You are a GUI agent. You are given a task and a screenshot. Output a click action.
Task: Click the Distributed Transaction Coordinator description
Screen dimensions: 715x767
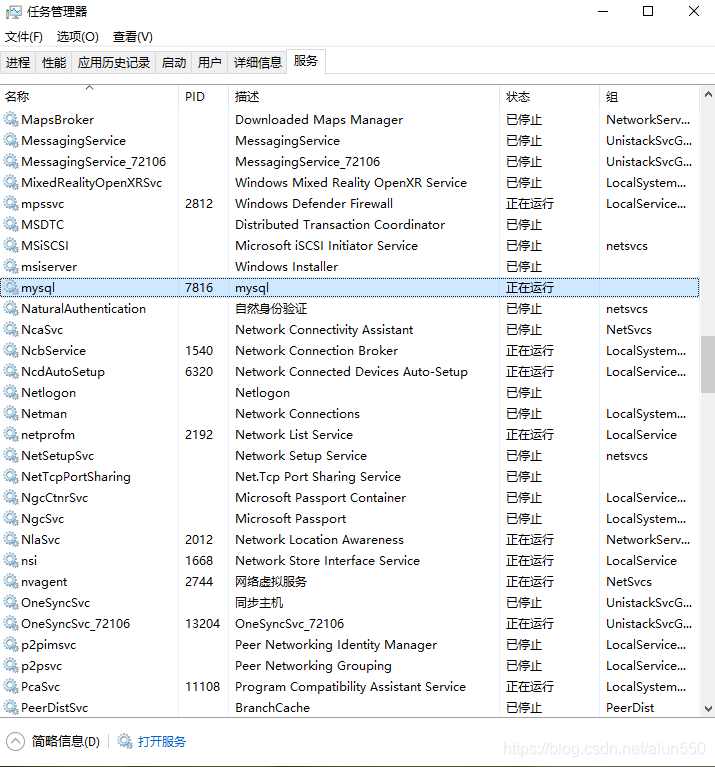point(340,225)
